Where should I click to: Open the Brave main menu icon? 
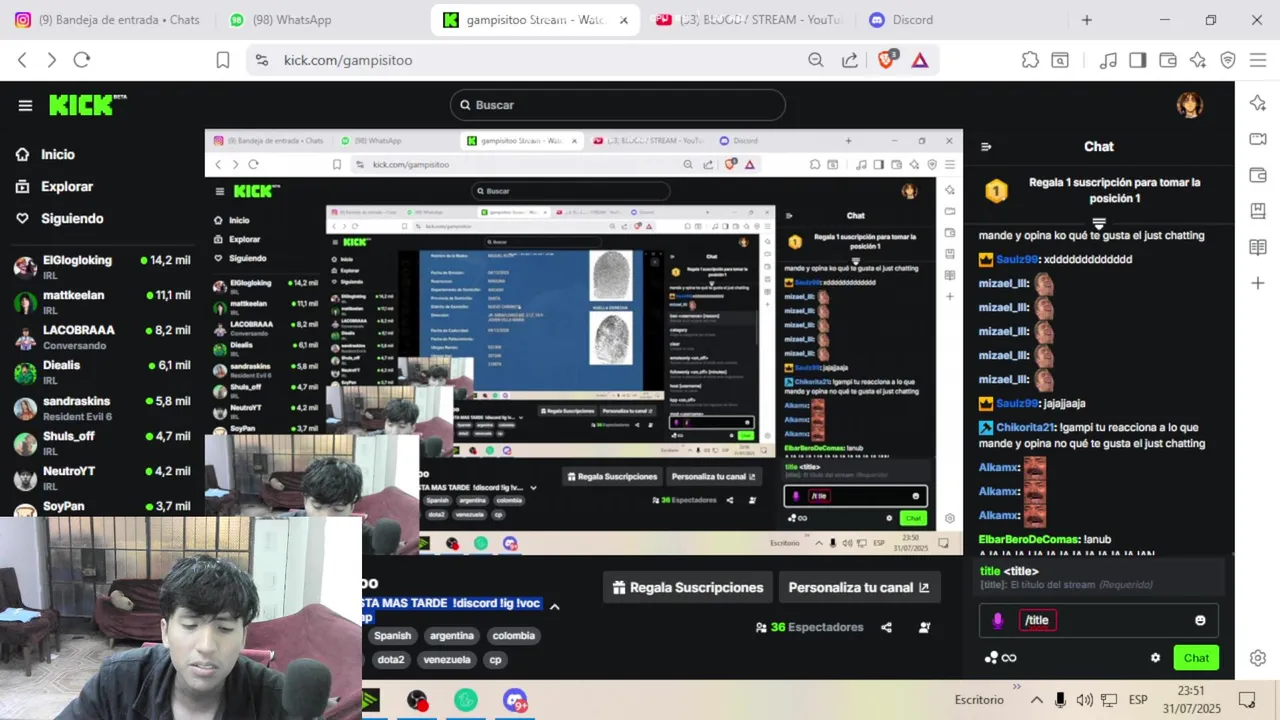coord(1258,60)
